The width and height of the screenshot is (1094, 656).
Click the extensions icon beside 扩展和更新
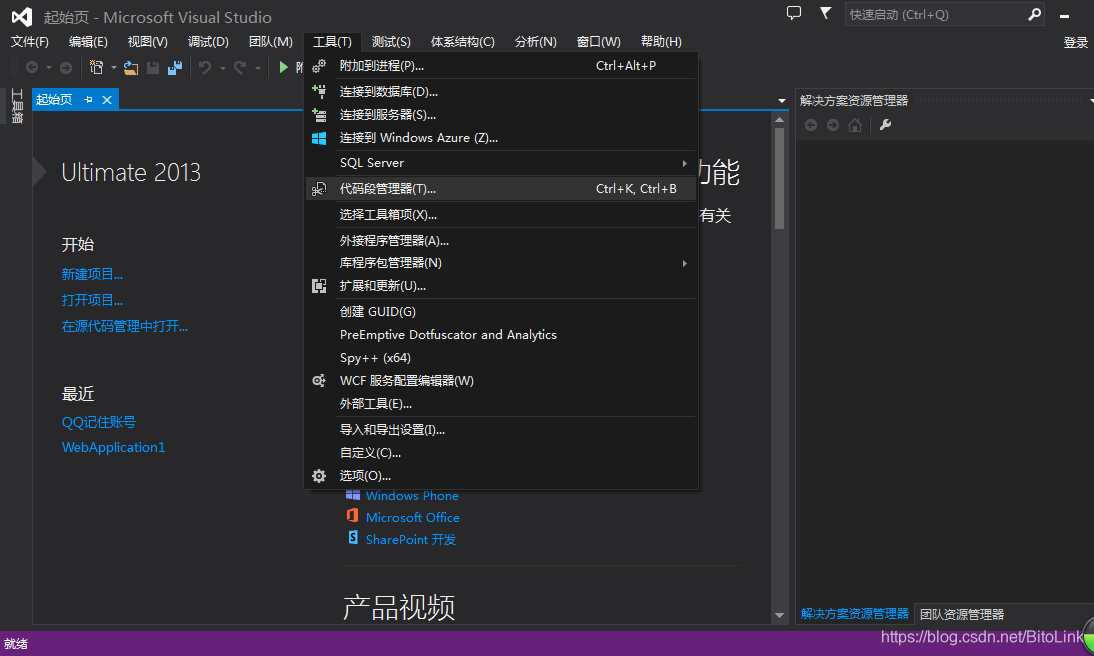319,285
